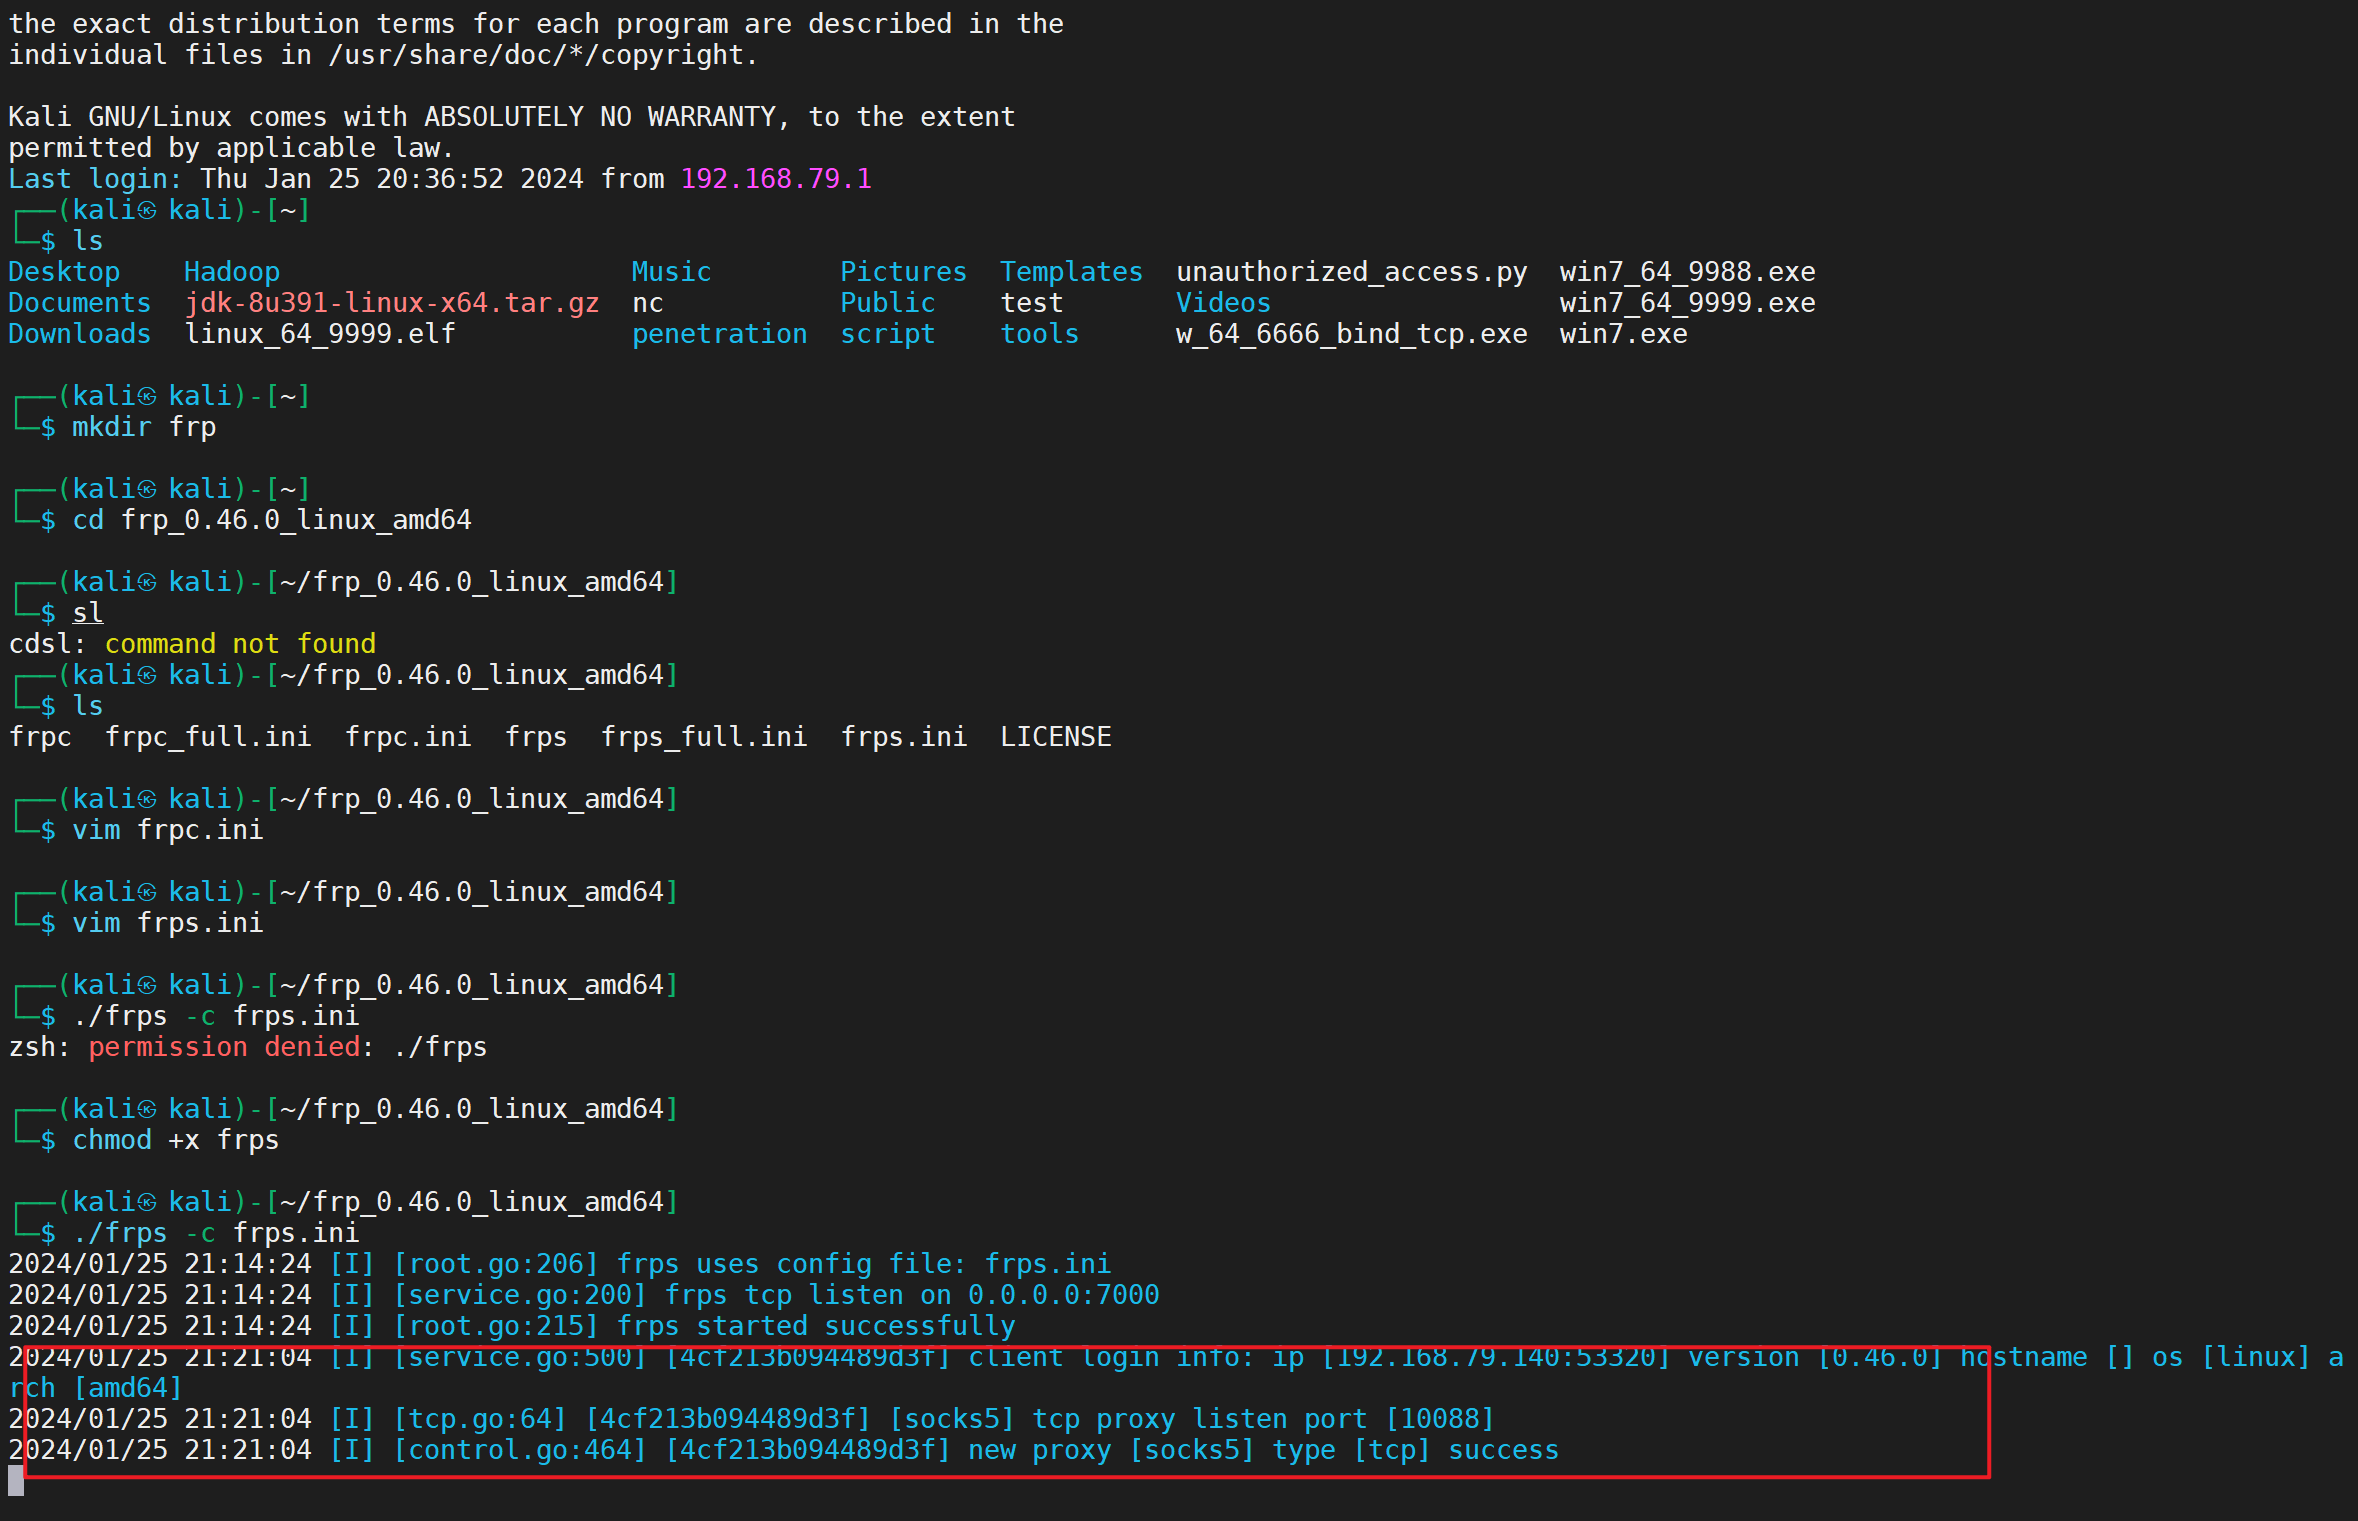Click the Hadoop folder entry

231,272
